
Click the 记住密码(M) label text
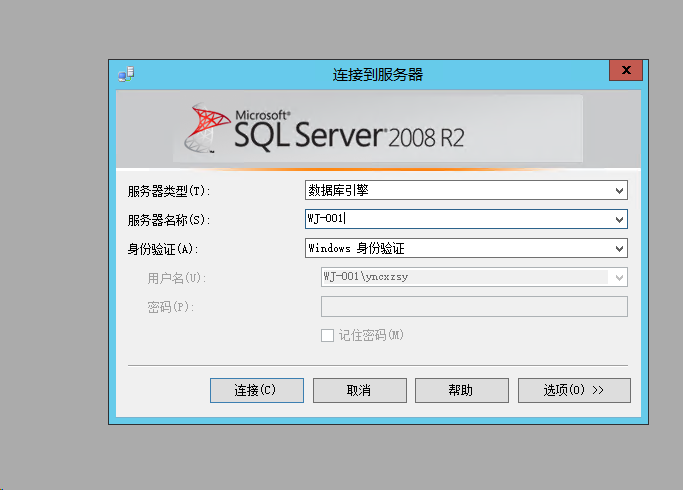point(371,335)
